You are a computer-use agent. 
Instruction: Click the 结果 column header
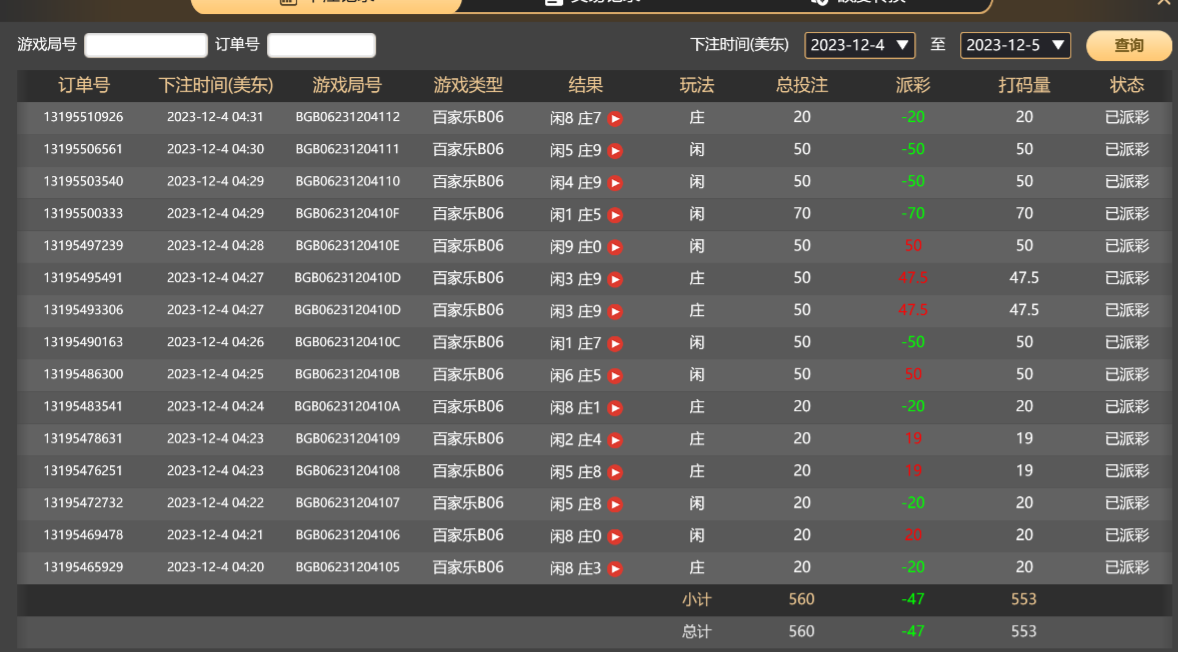tap(585, 86)
